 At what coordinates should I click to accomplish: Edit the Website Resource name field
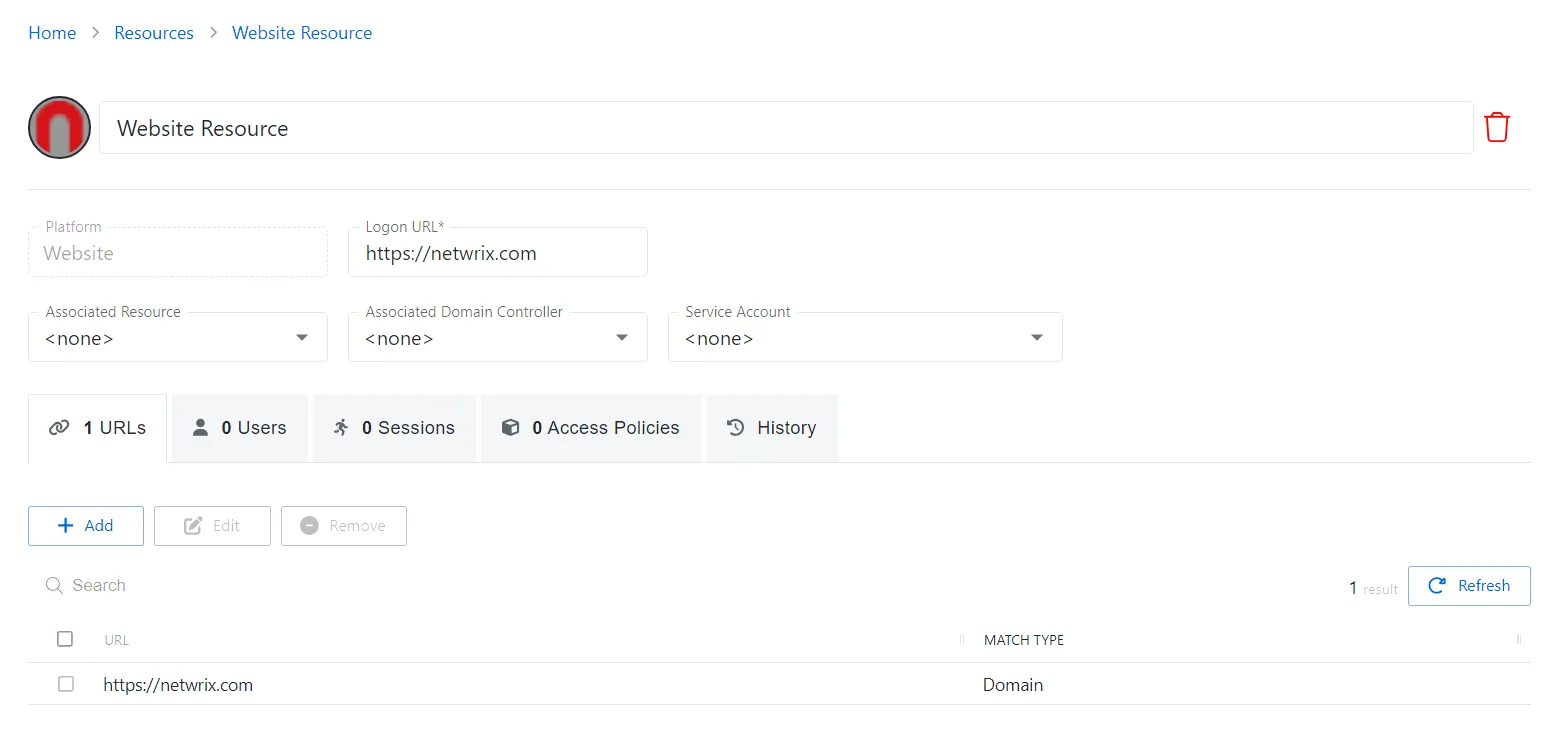786,127
